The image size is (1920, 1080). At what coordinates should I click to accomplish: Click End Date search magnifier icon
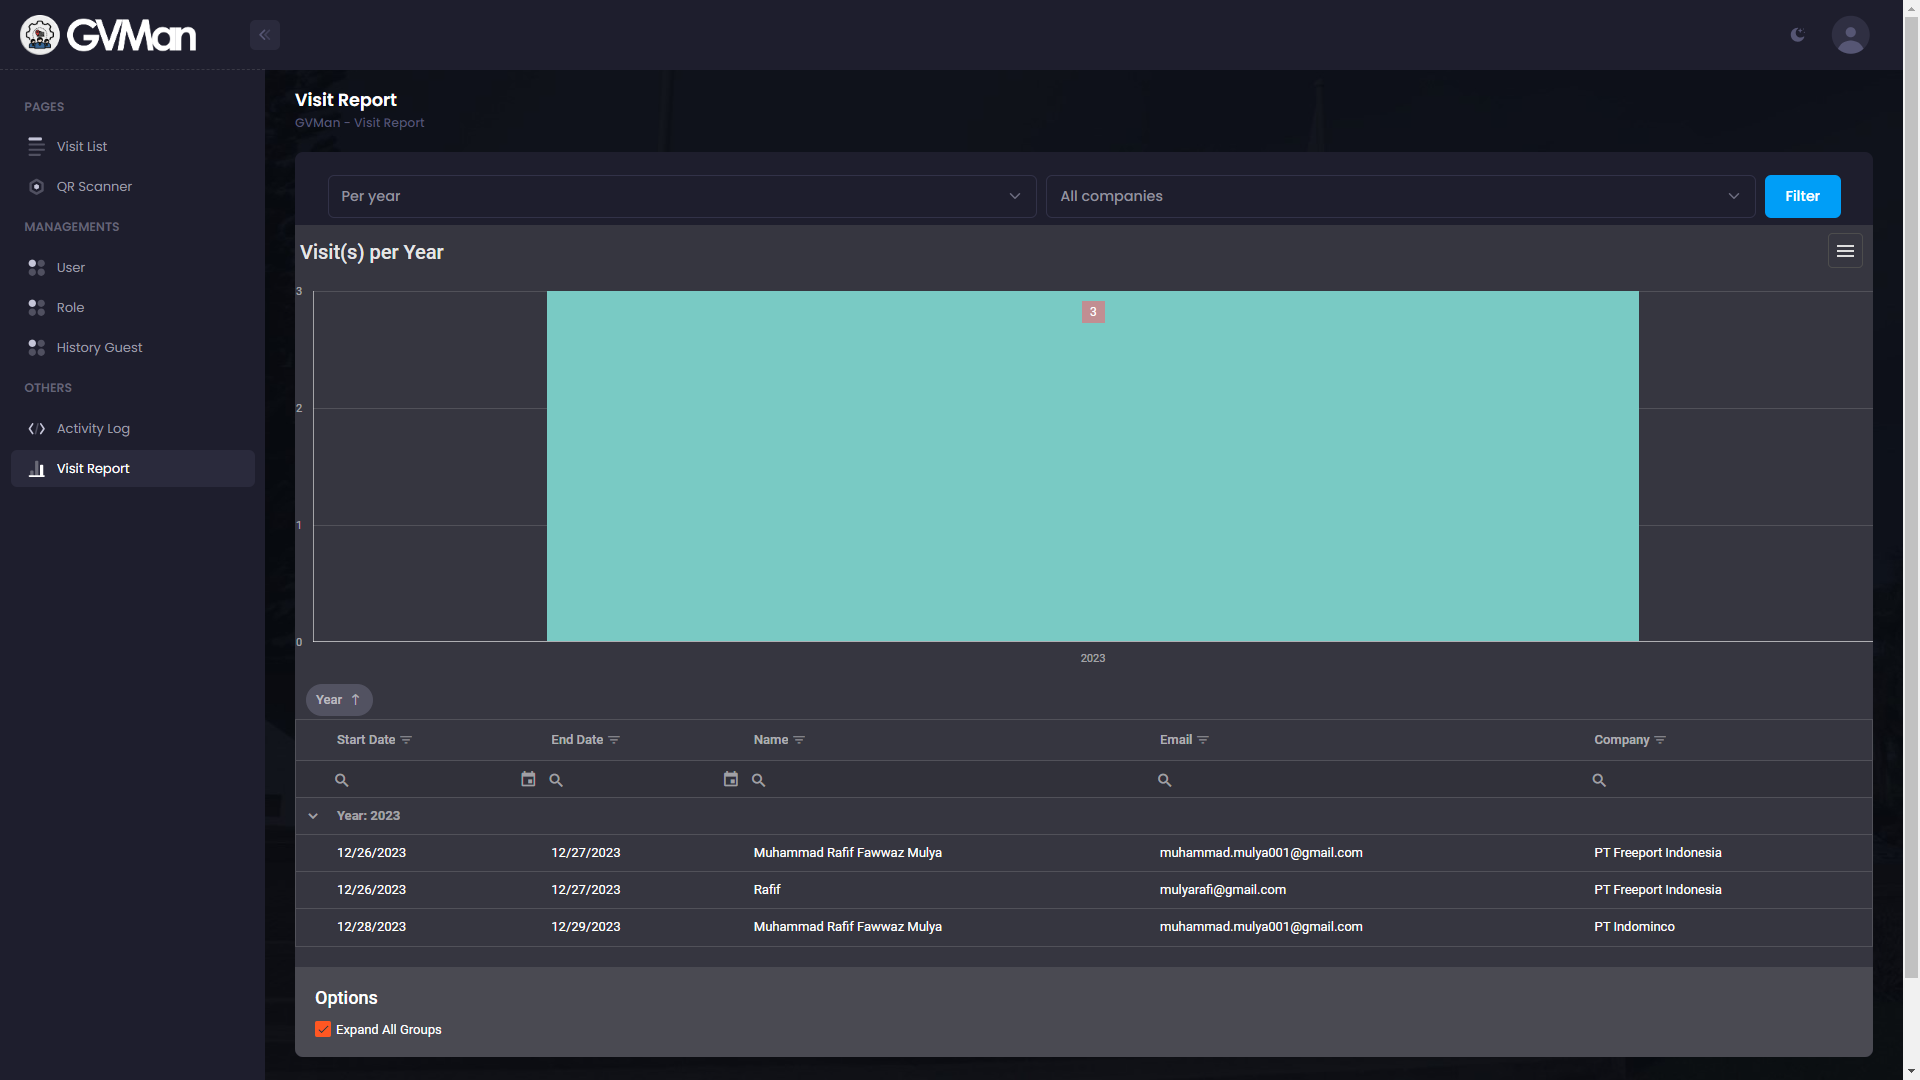[556, 780]
